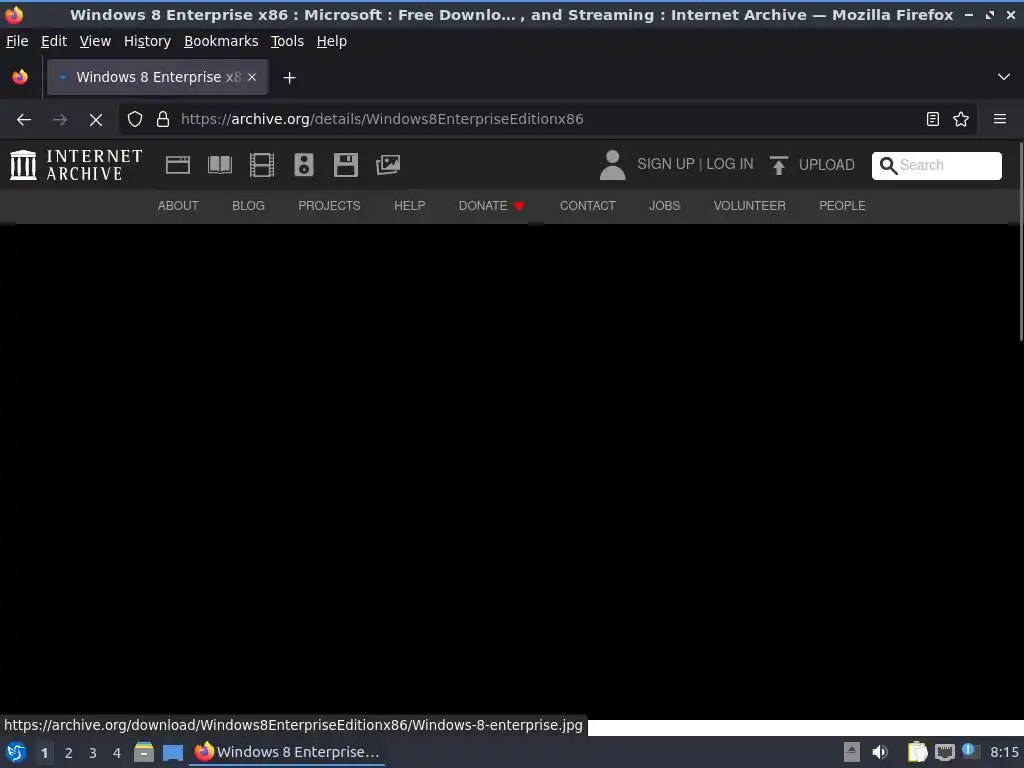Open the Audio (speaker) media icon
The width and height of the screenshot is (1024, 768).
pyautogui.click(x=304, y=165)
